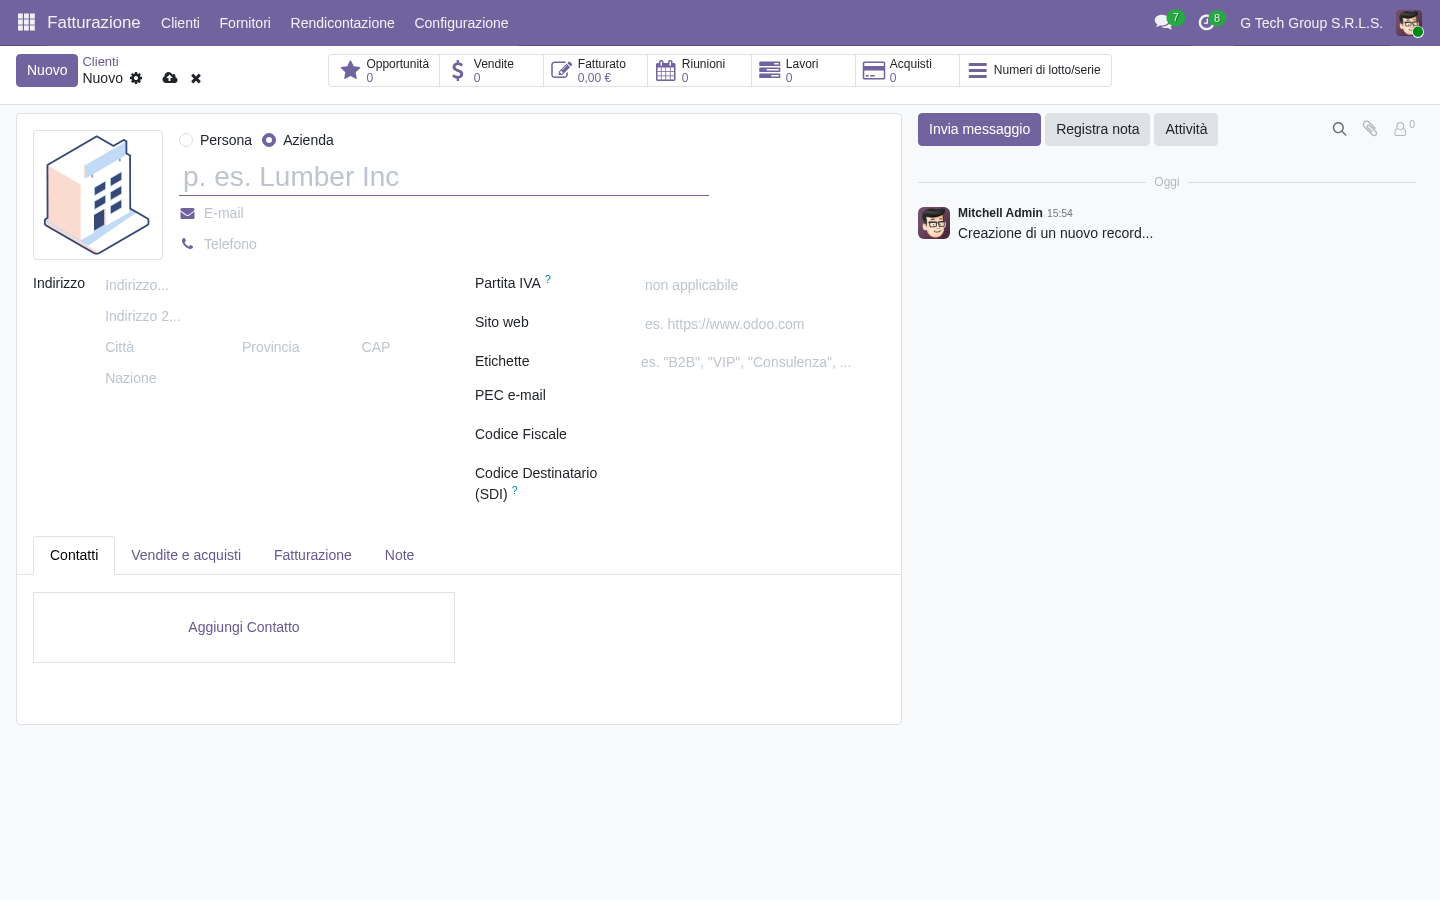Open Vendite dollar smart button
Viewport: 1440px width, 900px height.
point(491,70)
